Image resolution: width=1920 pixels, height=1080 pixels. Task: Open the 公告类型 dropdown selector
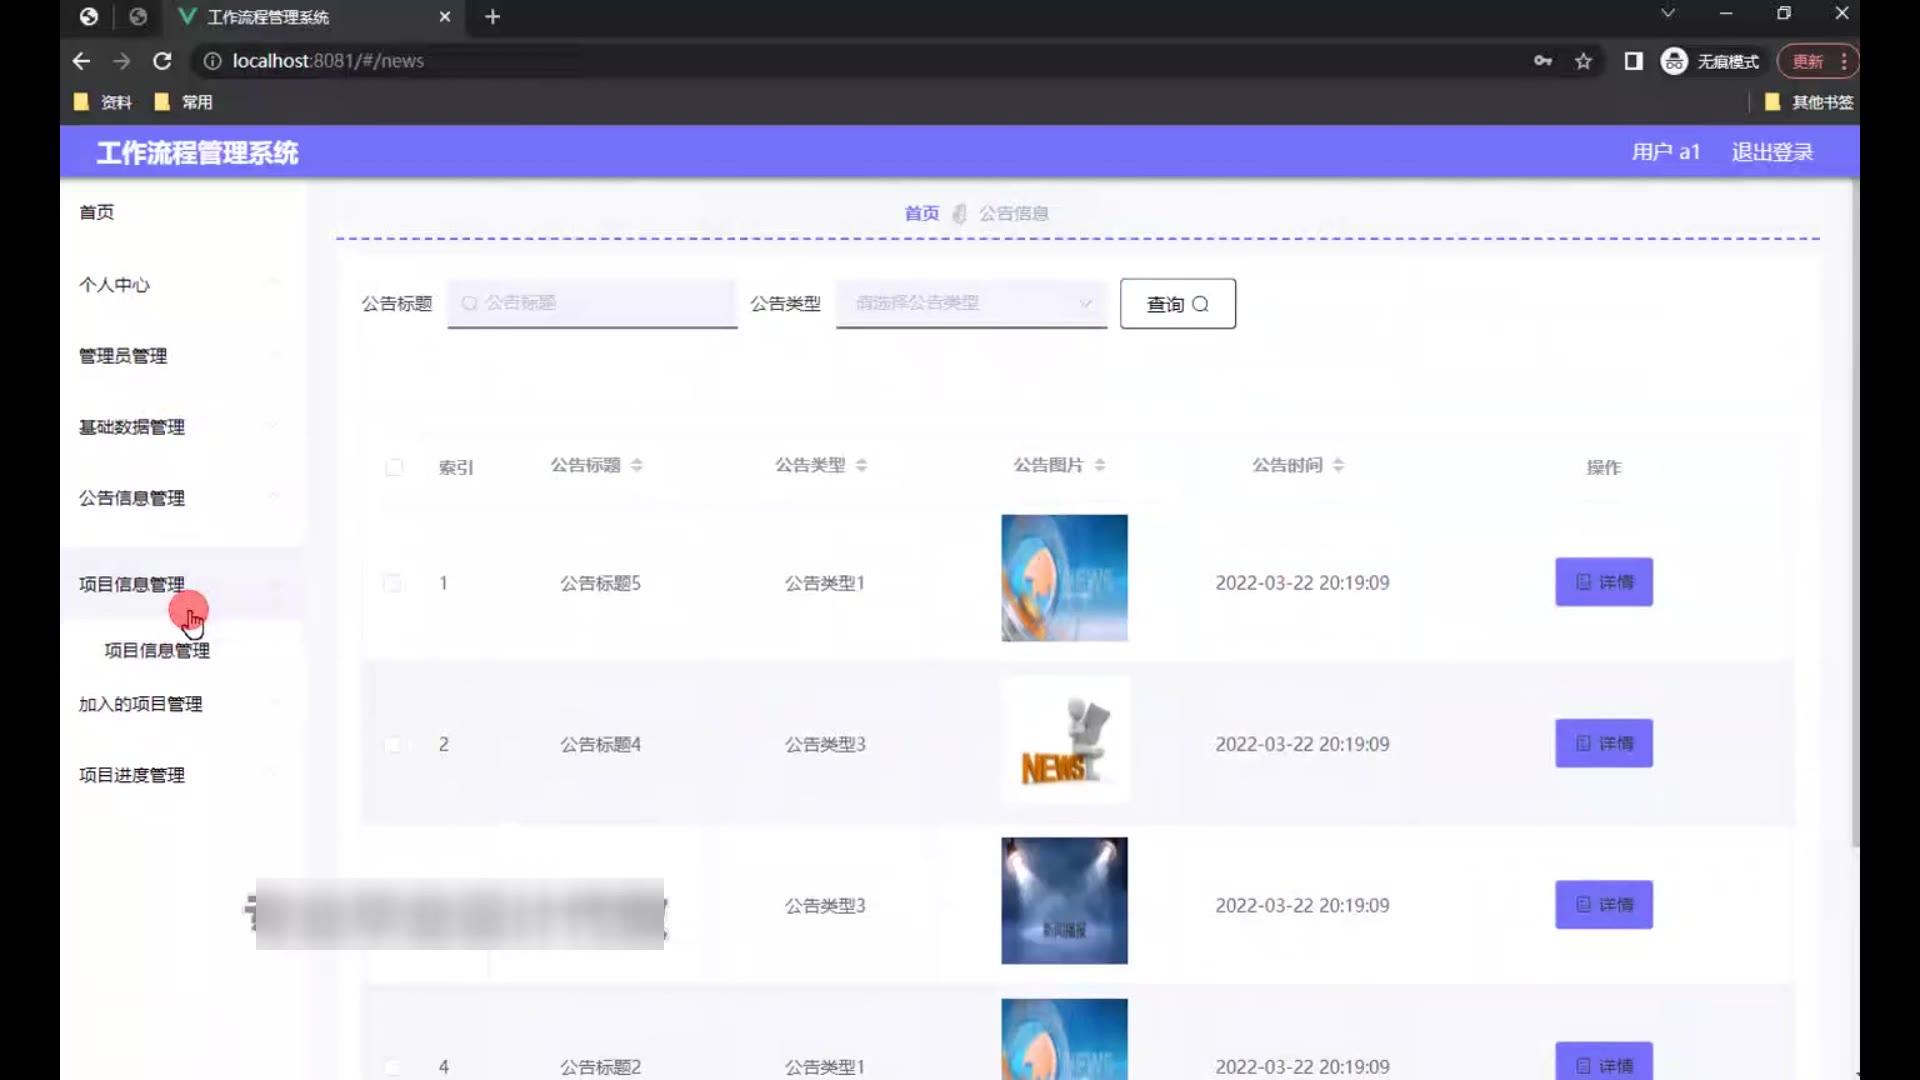[x=970, y=303]
